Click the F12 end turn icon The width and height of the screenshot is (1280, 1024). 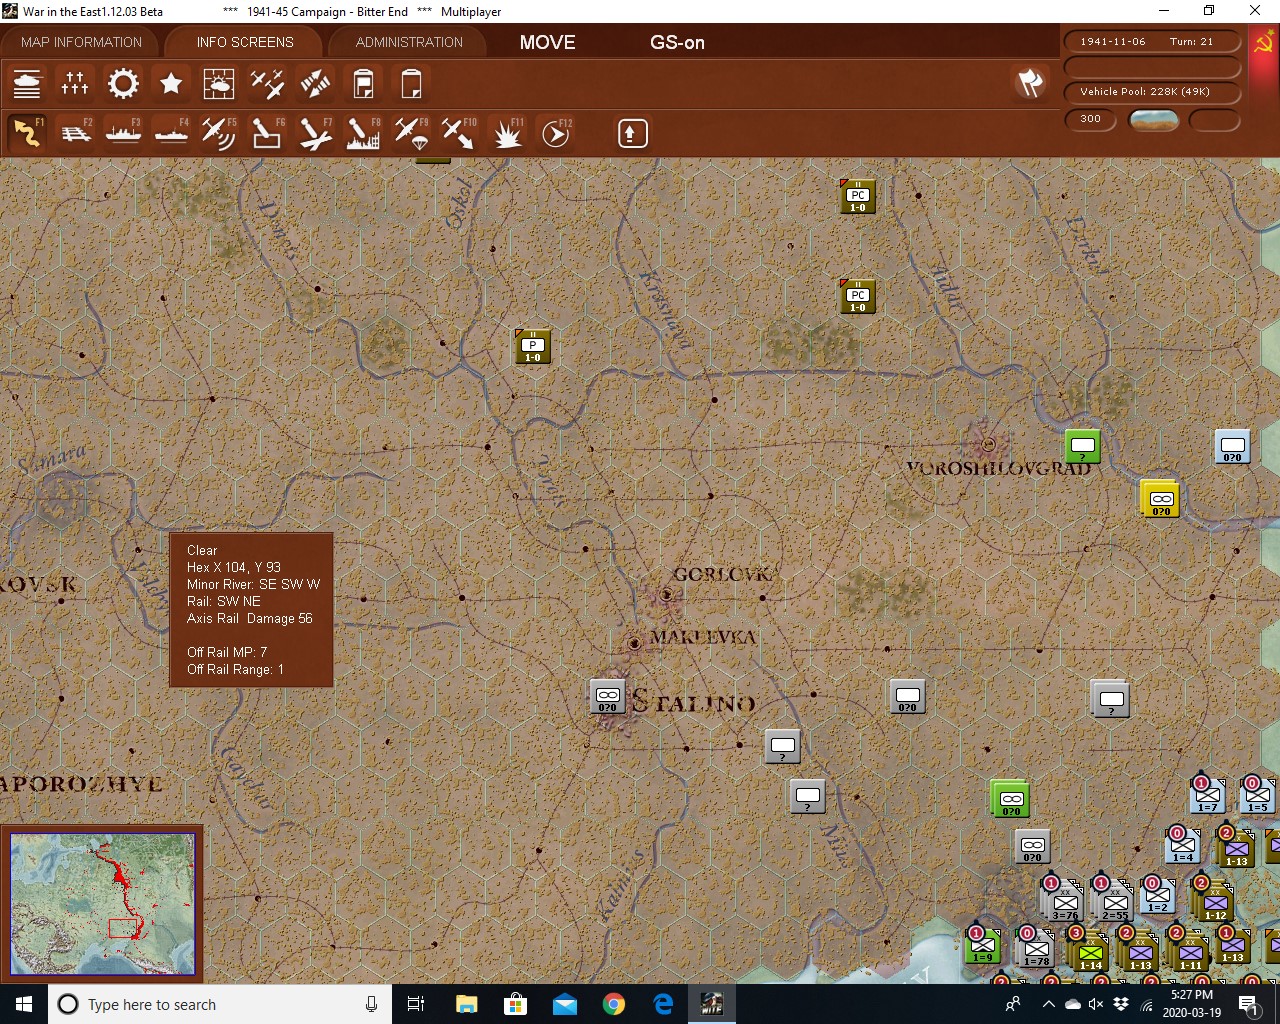coord(555,133)
